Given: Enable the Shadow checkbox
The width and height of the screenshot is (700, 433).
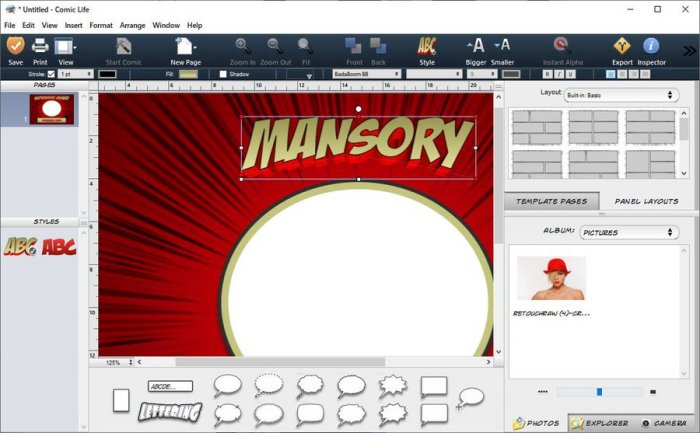Looking at the screenshot, I should point(223,74).
